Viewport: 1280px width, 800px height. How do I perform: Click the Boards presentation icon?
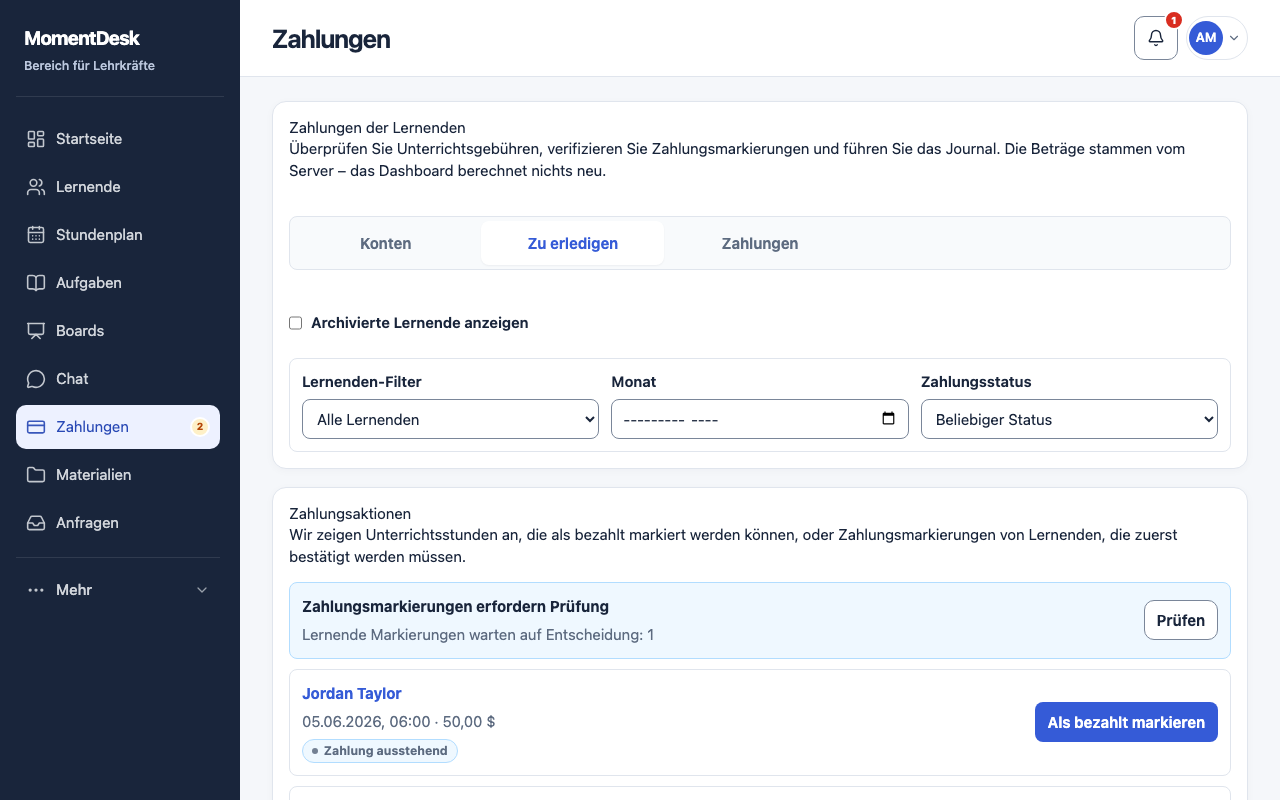tap(36, 331)
